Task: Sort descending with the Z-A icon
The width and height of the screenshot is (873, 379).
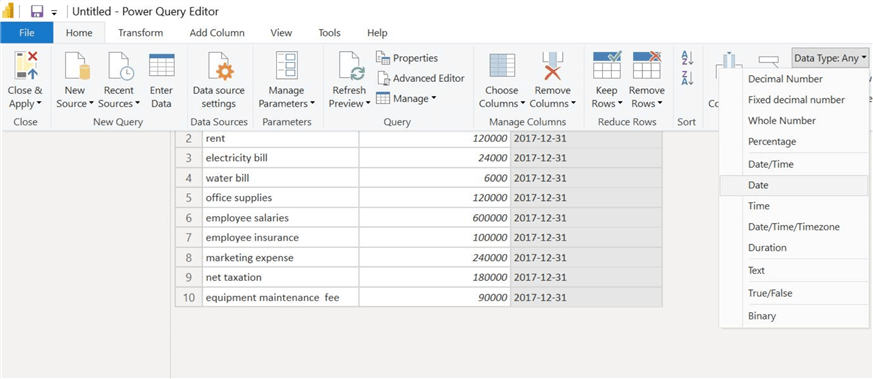Action: (x=687, y=78)
